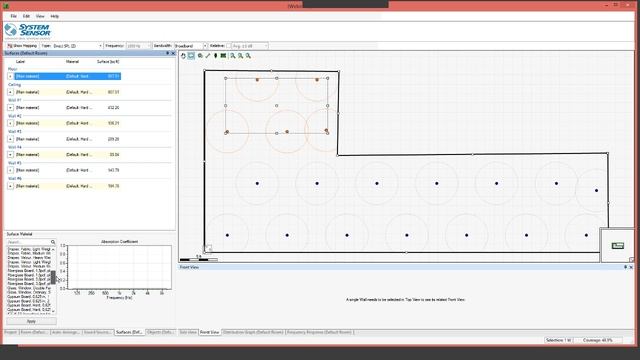Click the axis origin icon at room corner
Screen dimensions: 640x360
pos(208,248)
